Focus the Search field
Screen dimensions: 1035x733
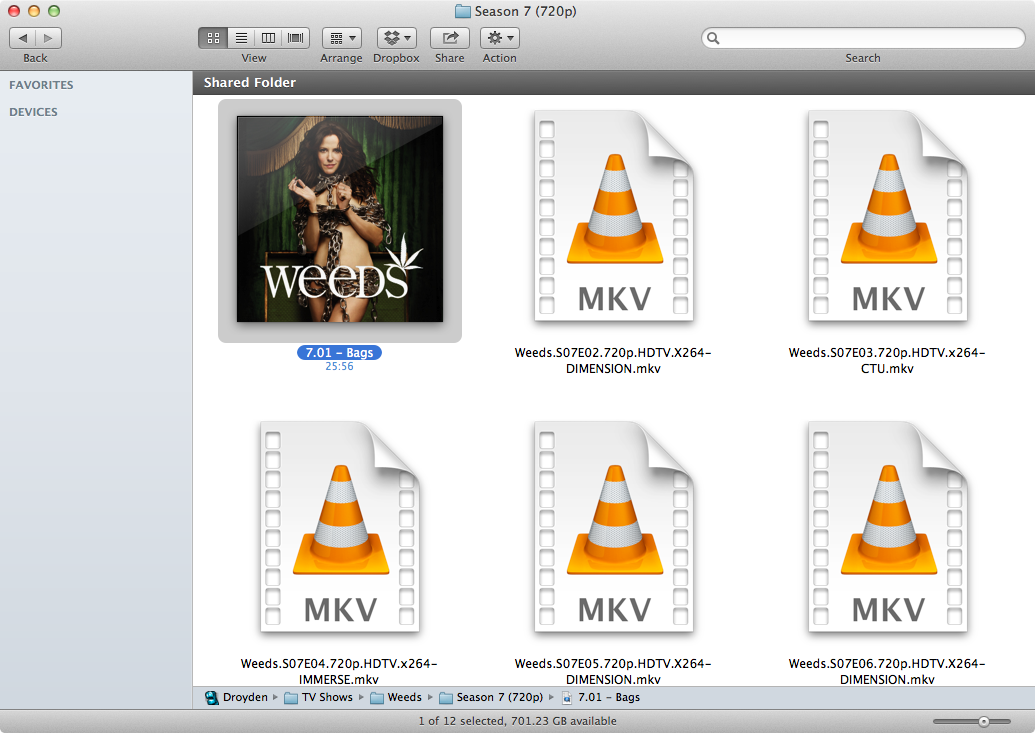863,38
